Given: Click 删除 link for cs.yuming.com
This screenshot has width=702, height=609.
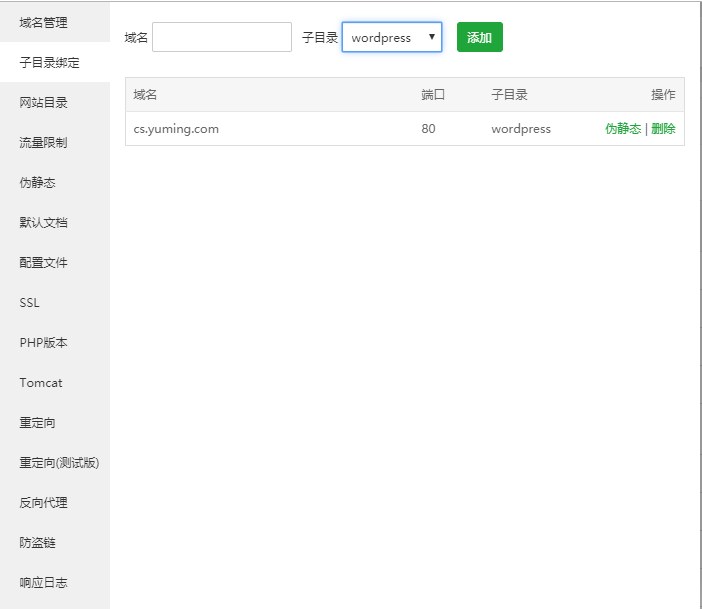Looking at the screenshot, I should pos(663,129).
